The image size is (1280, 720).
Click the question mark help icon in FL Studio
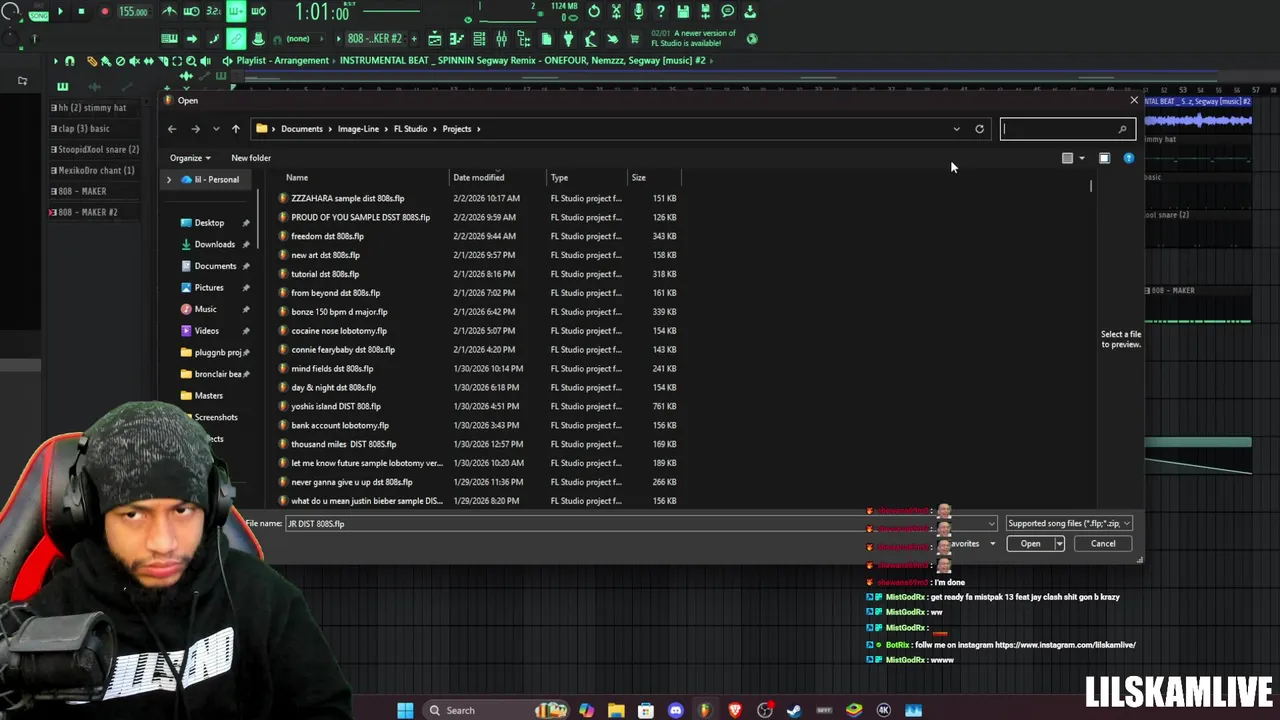(661, 11)
